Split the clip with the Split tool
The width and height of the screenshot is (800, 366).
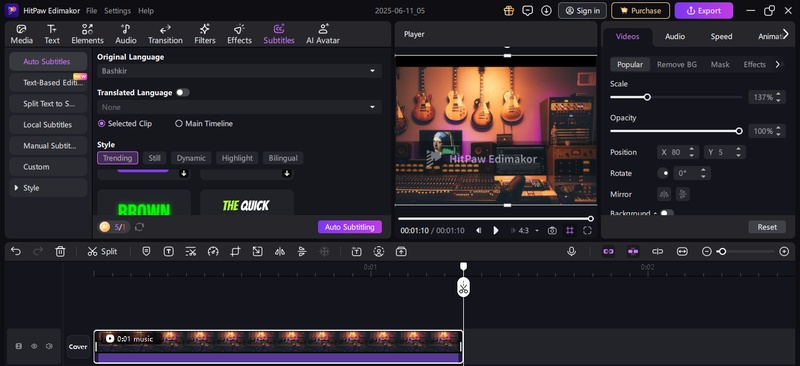click(x=102, y=251)
